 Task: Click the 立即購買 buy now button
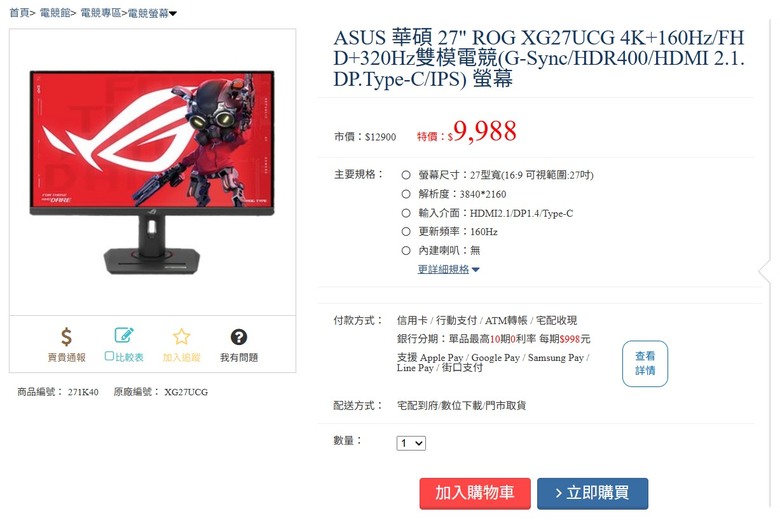click(592, 493)
